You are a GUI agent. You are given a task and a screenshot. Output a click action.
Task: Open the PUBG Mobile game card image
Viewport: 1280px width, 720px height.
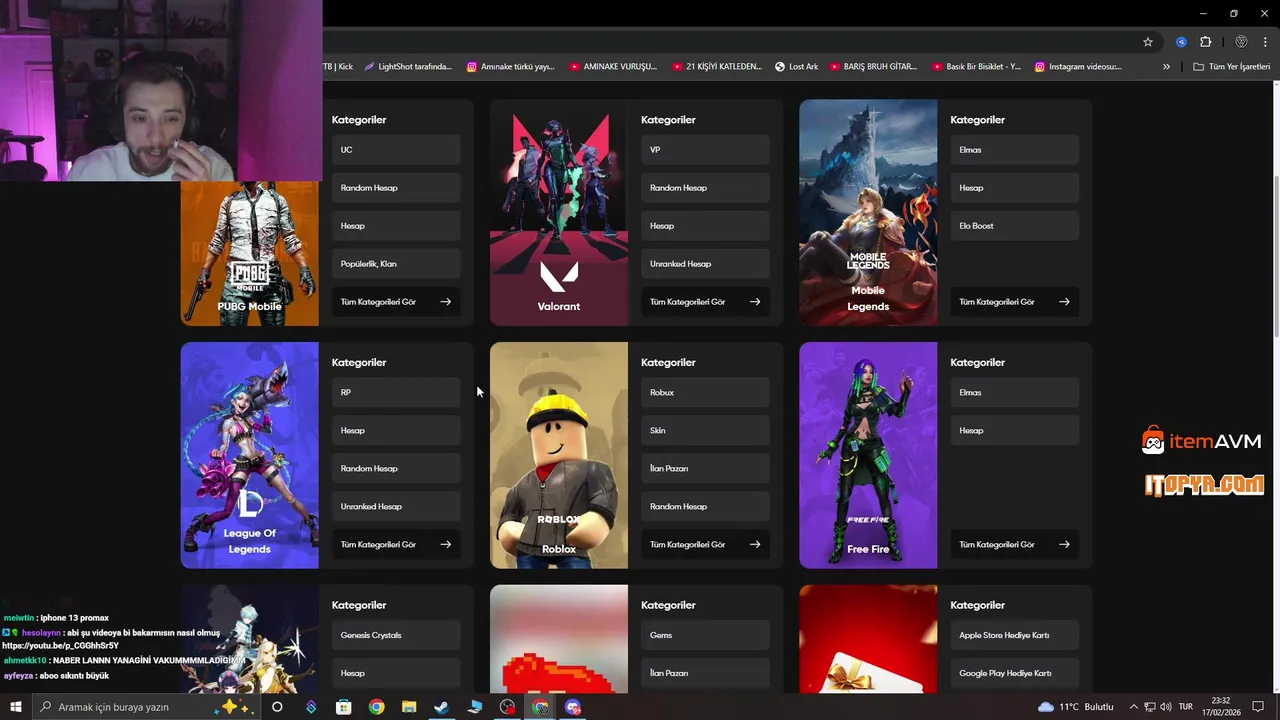point(250,253)
